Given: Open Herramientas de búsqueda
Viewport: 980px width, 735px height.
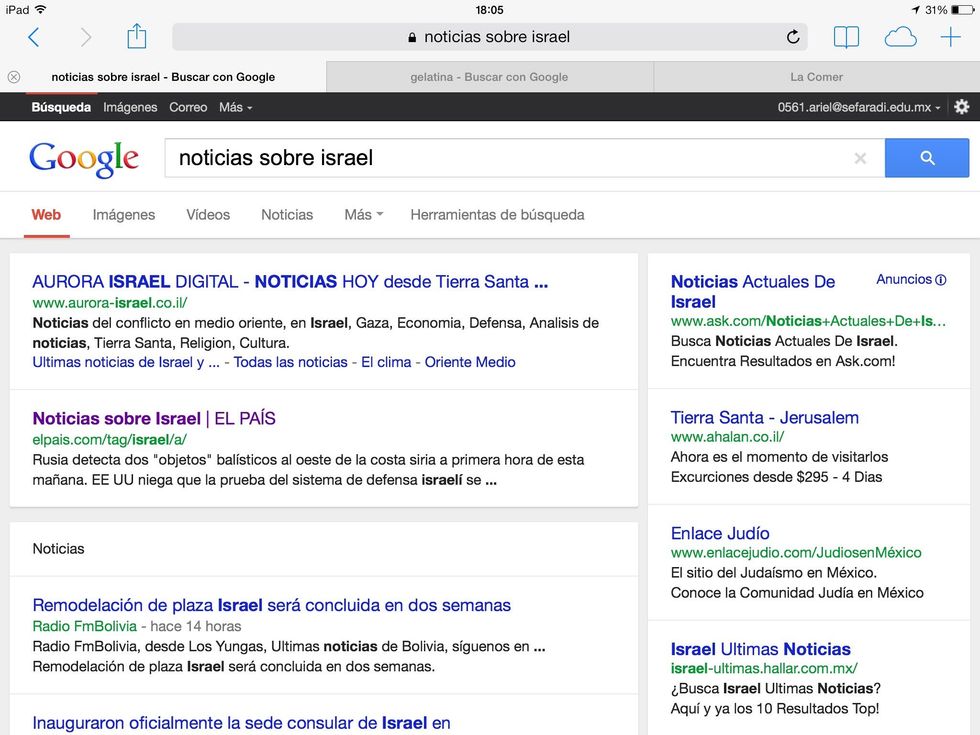Looking at the screenshot, I should coord(497,215).
